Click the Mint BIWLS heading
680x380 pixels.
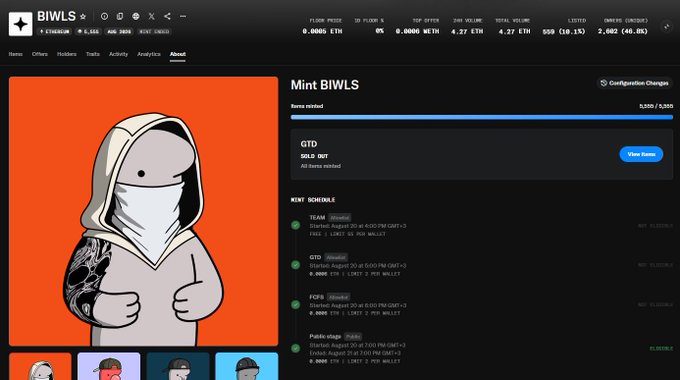tap(325, 85)
